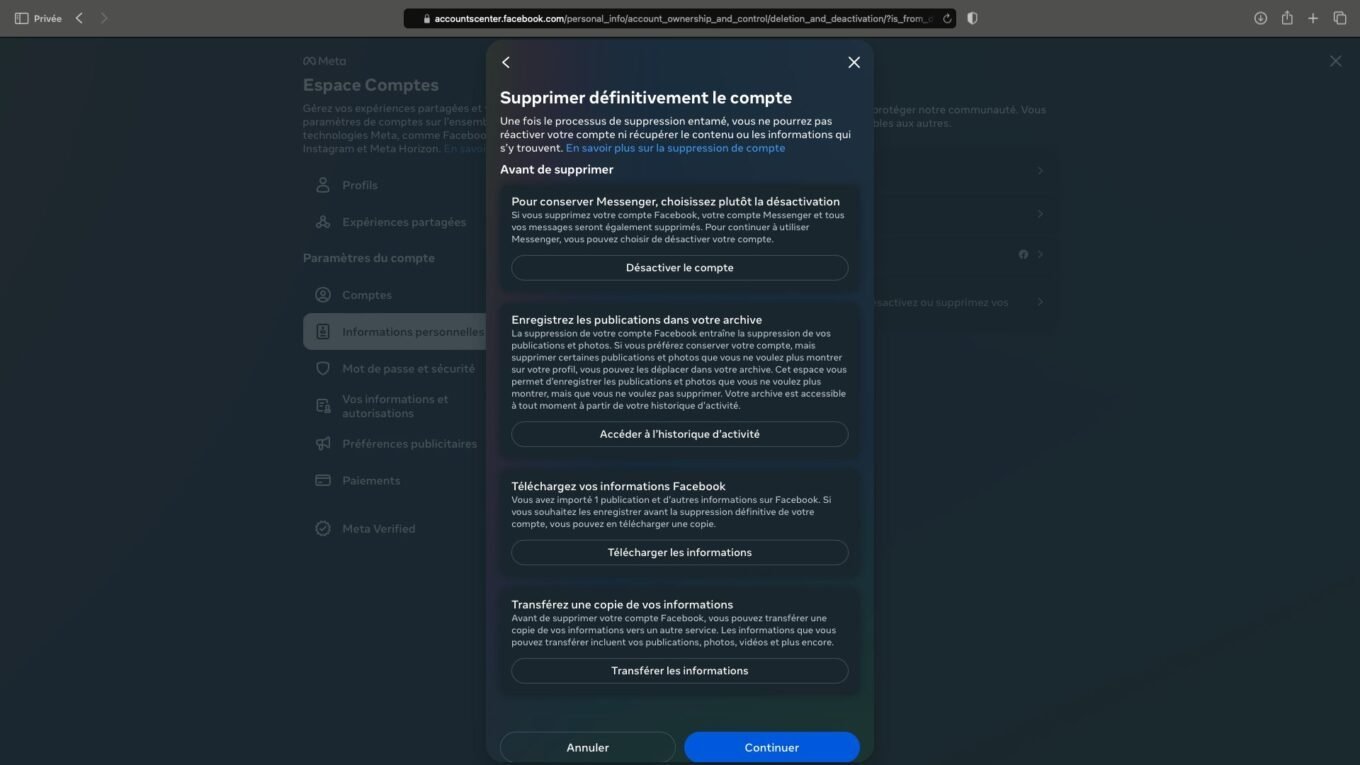1360x765 pixels.
Task: Open Mot de passe et sécurité
Action: [395, 369]
